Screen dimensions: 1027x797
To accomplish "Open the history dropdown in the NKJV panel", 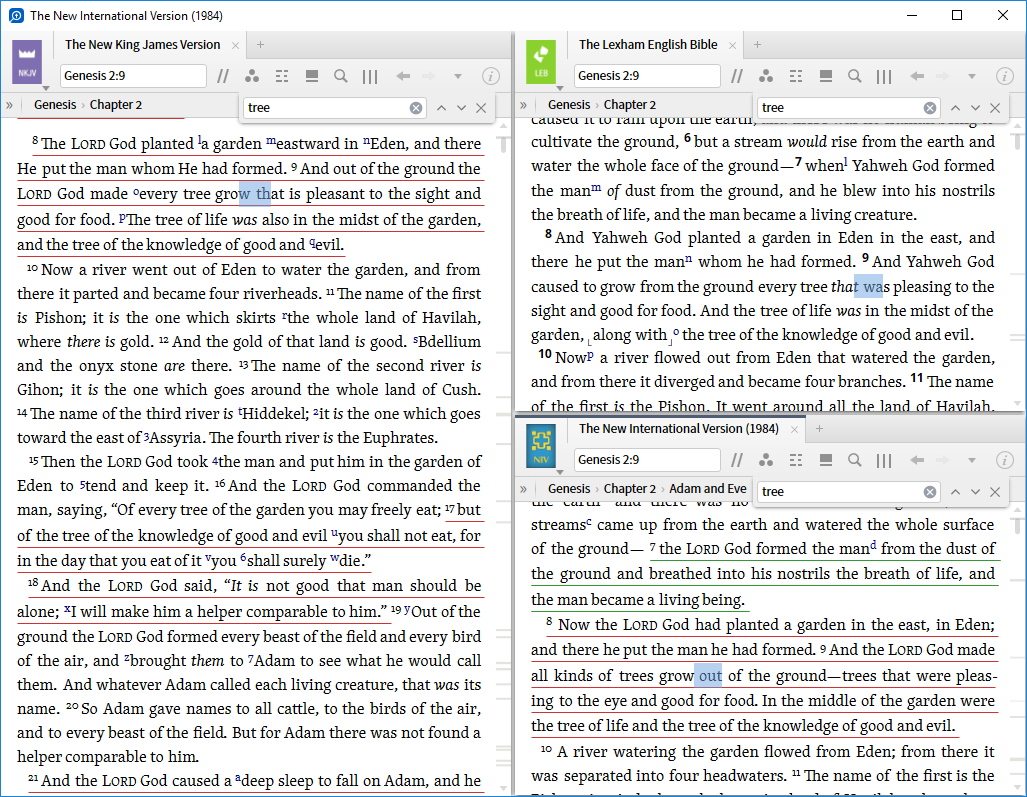I will point(458,76).
